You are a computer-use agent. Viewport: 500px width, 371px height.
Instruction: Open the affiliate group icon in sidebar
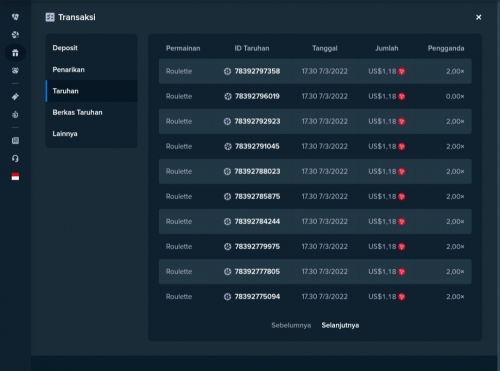tap(15, 70)
